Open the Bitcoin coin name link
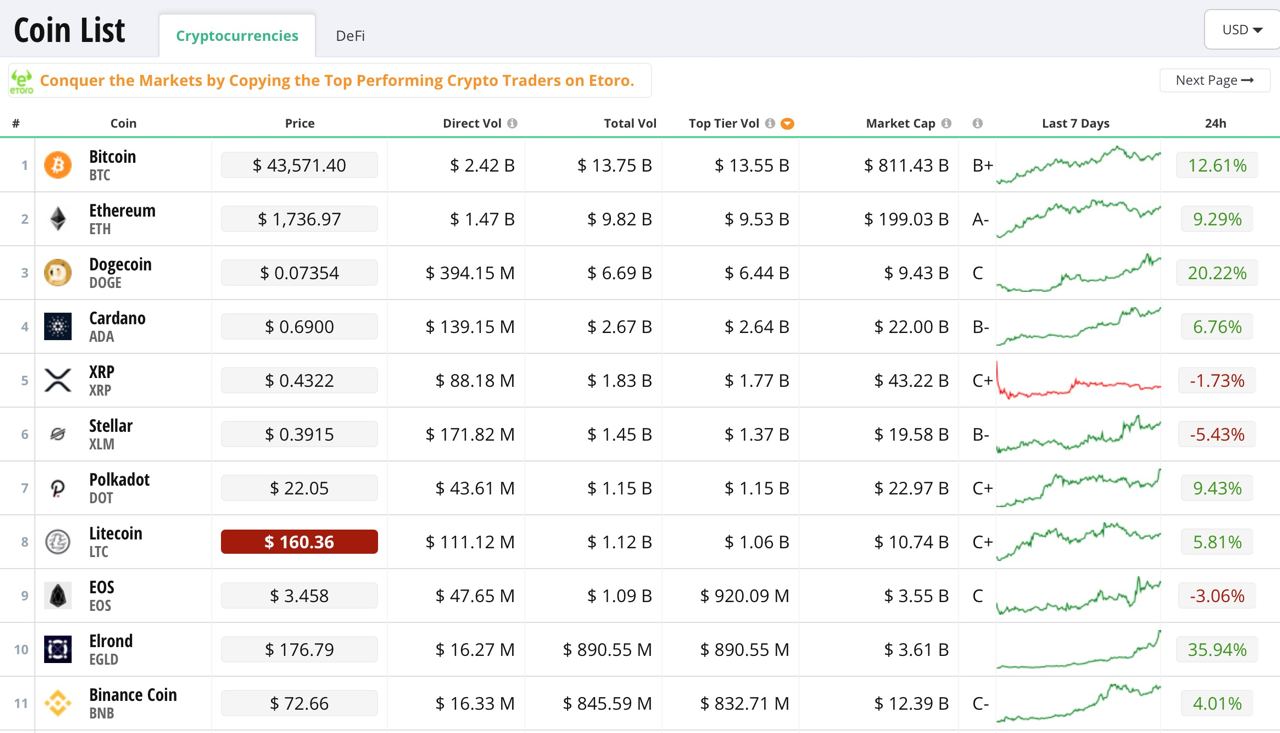The height and width of the screenshot is (733, 1280). coord(112,157)
